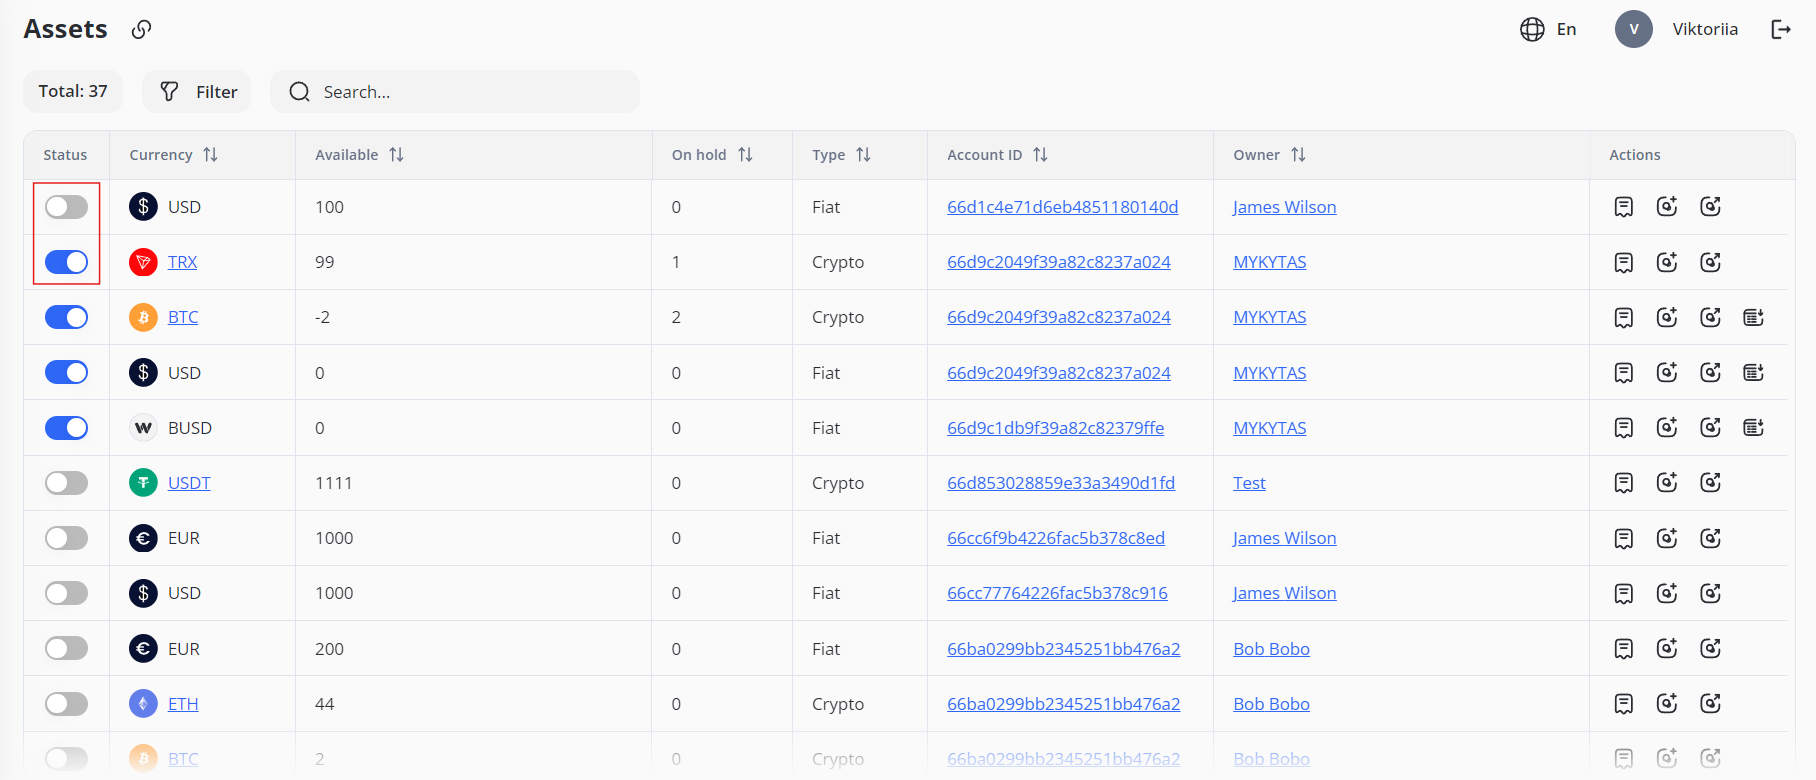Turn off the BTC -2 asset toggle
The image size is (1816, 780).
tap(66, 317)
